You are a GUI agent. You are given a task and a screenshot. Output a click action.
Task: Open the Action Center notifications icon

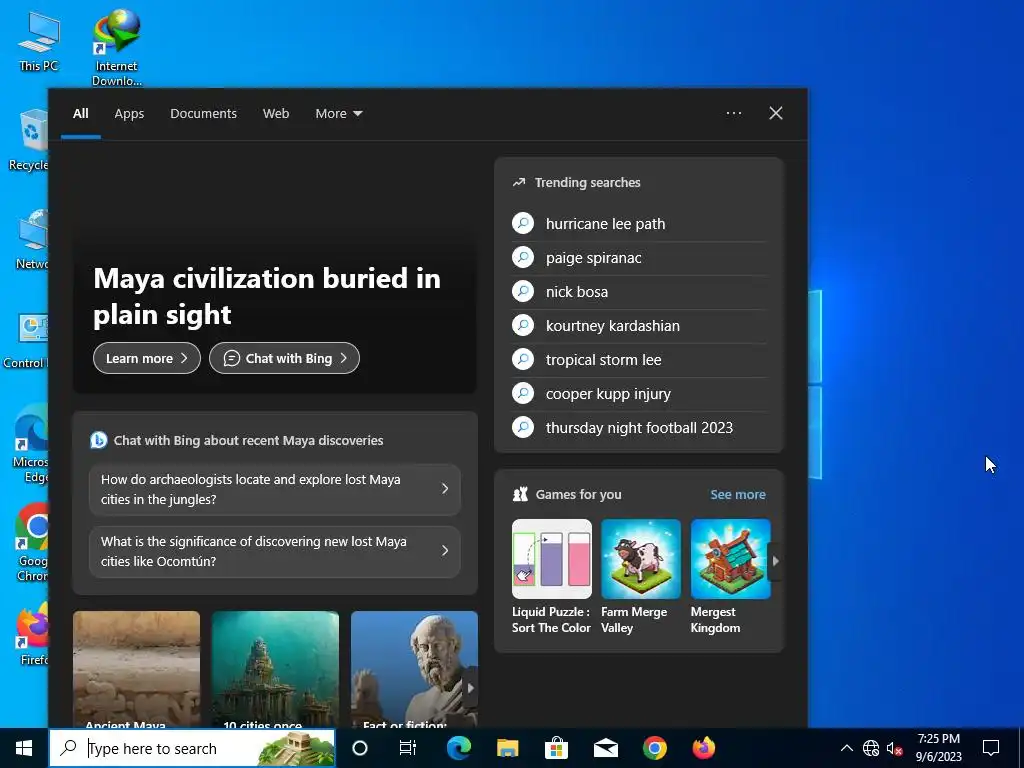pyautogui.click(x=991, y=748)
